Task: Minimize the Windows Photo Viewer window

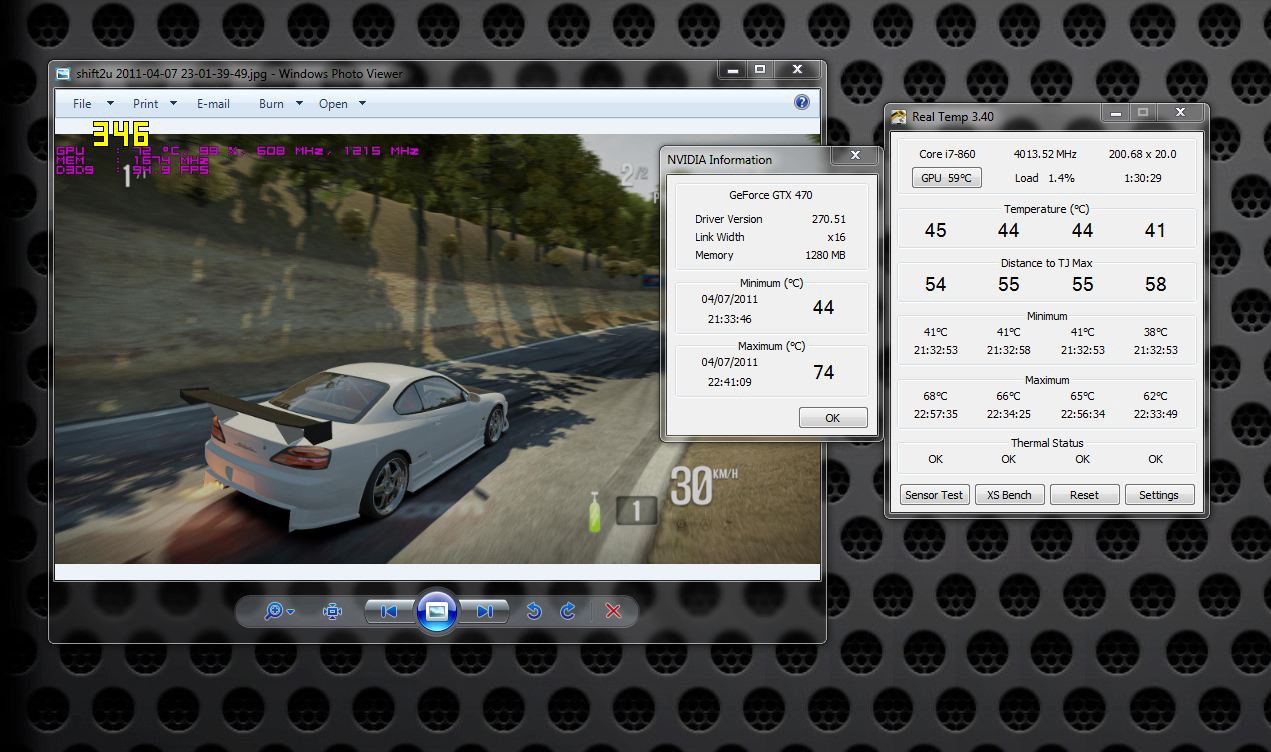Action: (x=732, y=70)
